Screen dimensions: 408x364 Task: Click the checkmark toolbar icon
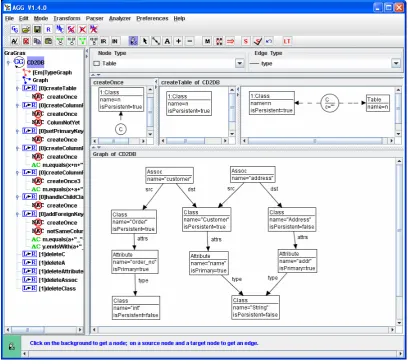[x=258, y=41]
